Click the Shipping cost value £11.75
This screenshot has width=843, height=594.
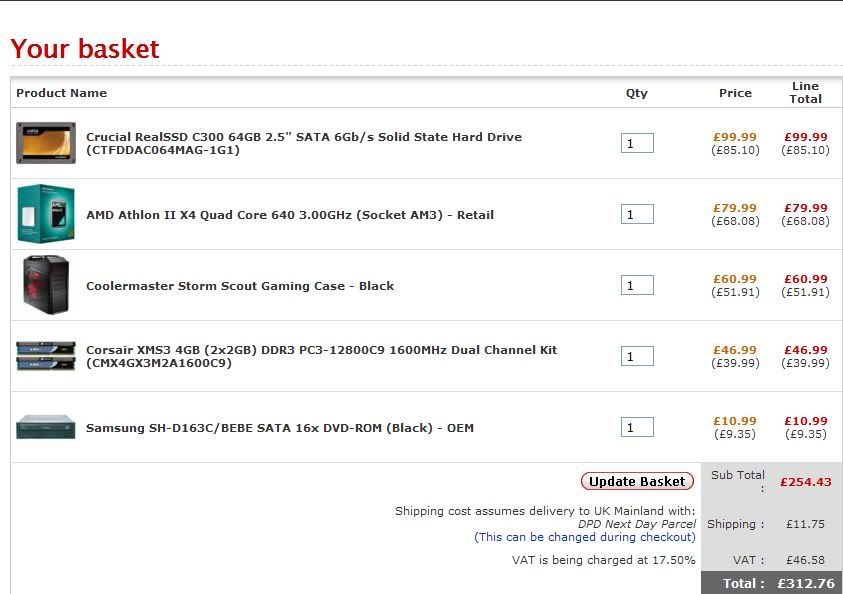pos(805,524)
